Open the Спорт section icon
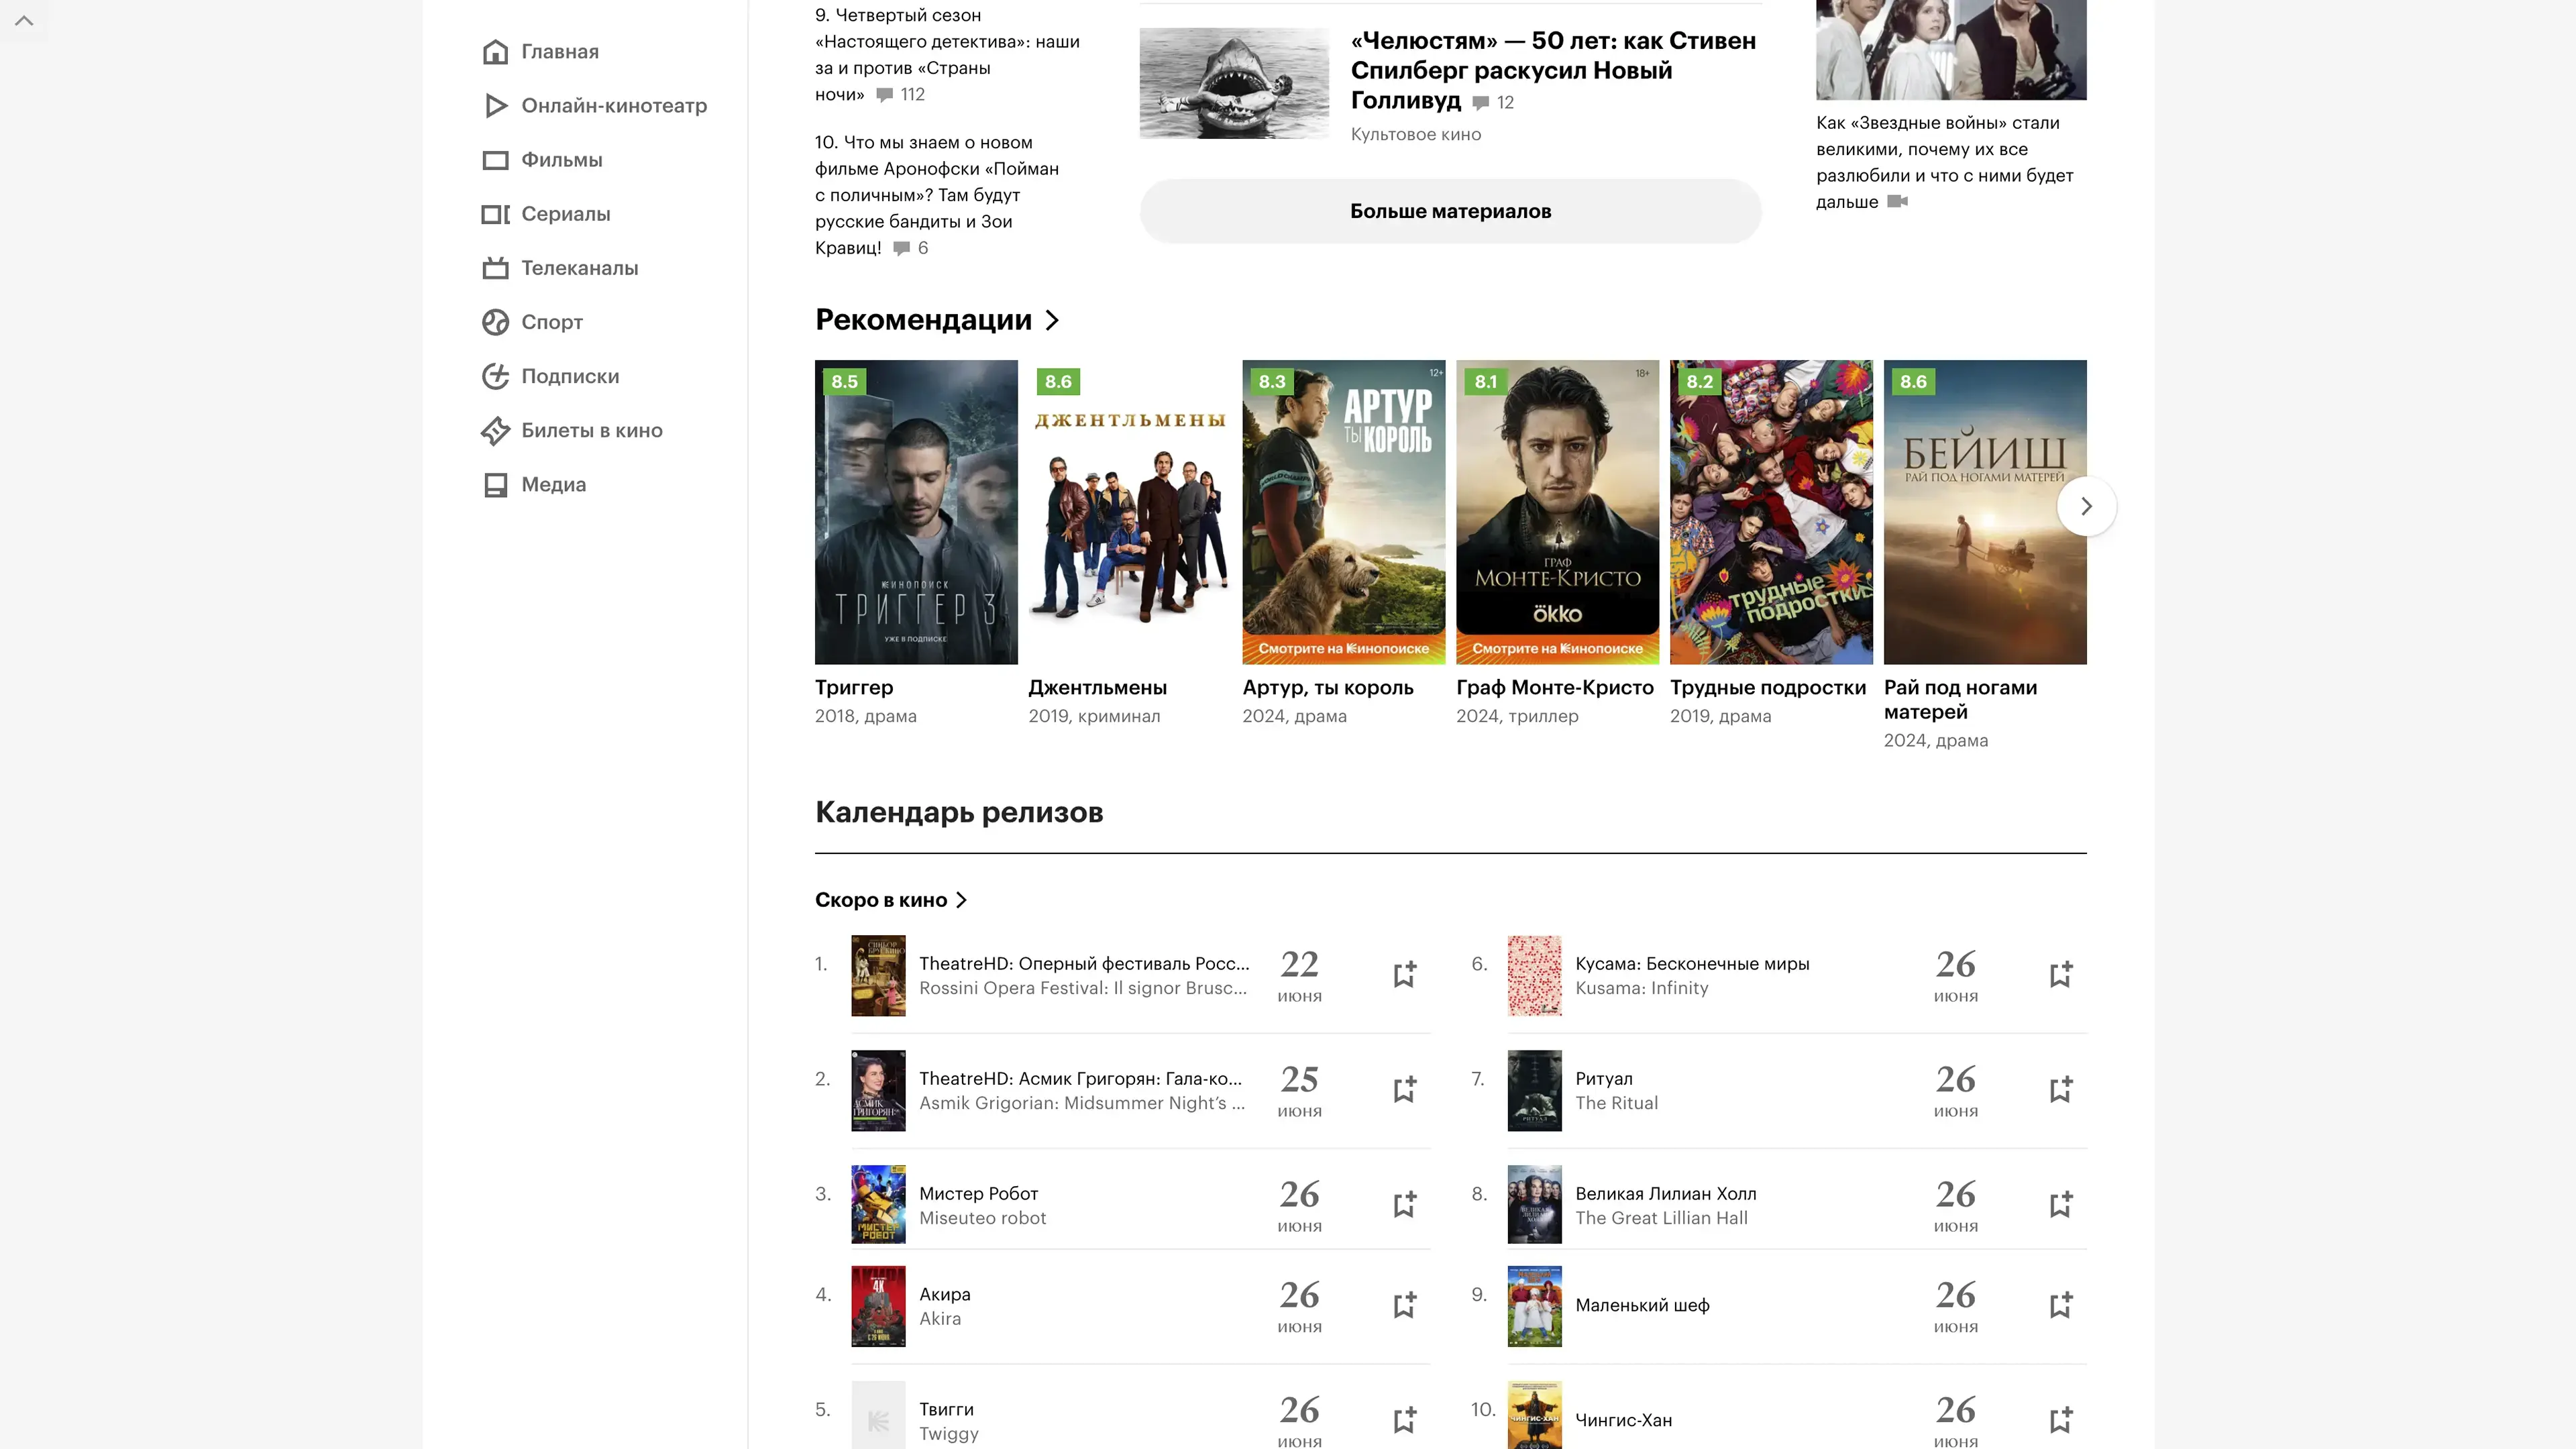The height and width of the screenshot is (1449, 2576). click(x=495, y=322)
